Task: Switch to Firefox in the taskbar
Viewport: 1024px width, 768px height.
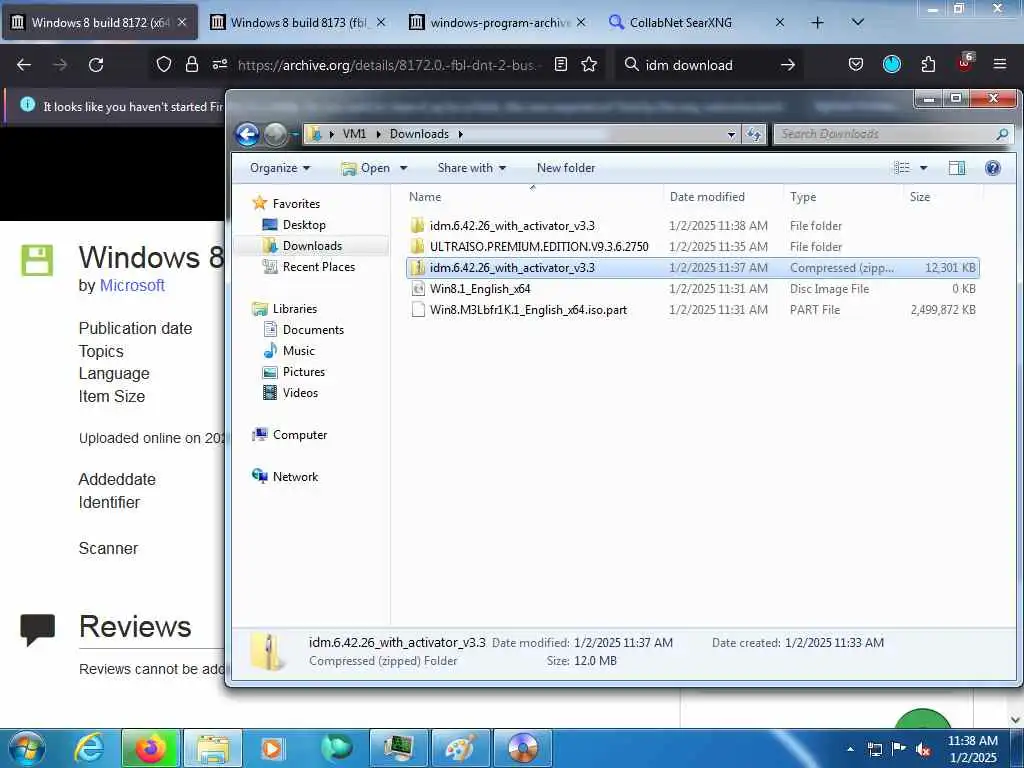Action: 150,748
